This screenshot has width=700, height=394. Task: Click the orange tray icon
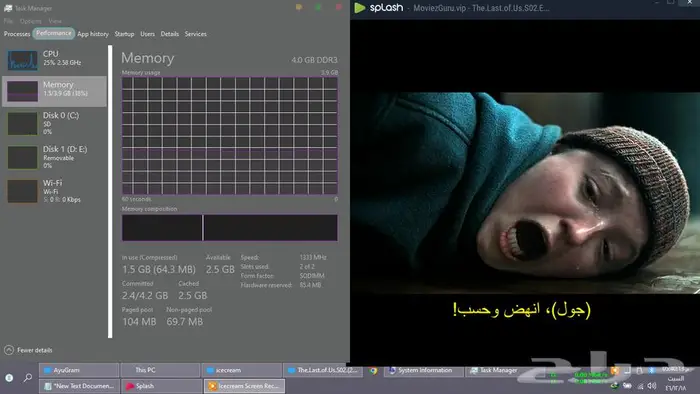click(x=615, y=370)
